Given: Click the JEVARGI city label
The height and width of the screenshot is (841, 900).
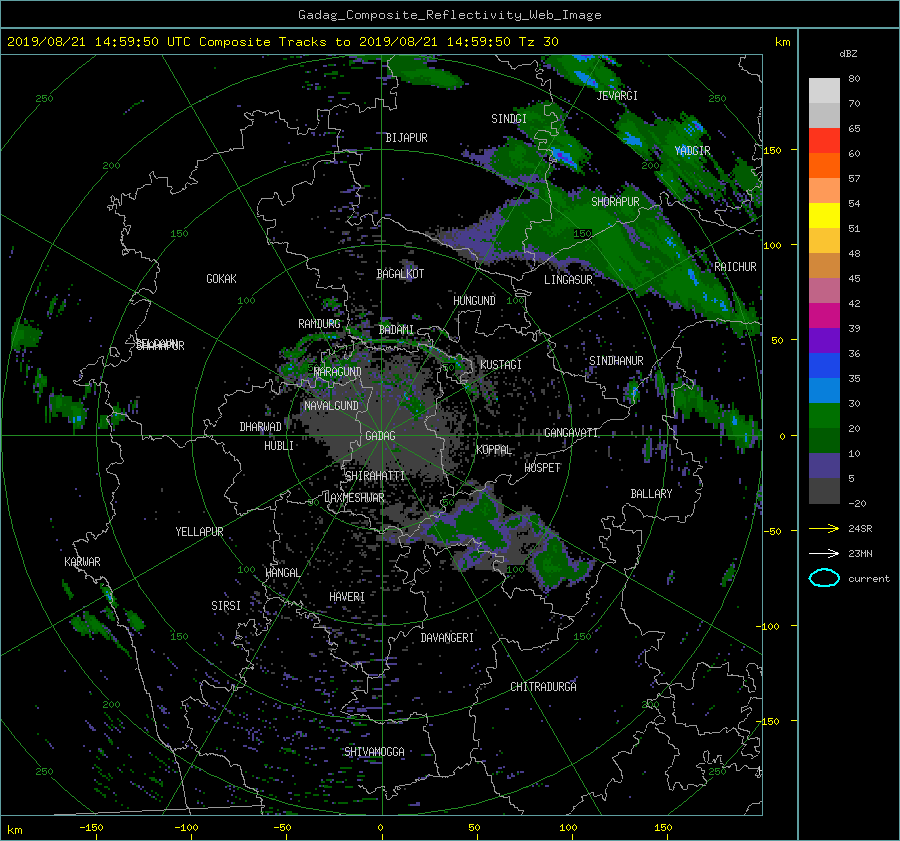Looking at the screenshot, I should tap(617, 96).
